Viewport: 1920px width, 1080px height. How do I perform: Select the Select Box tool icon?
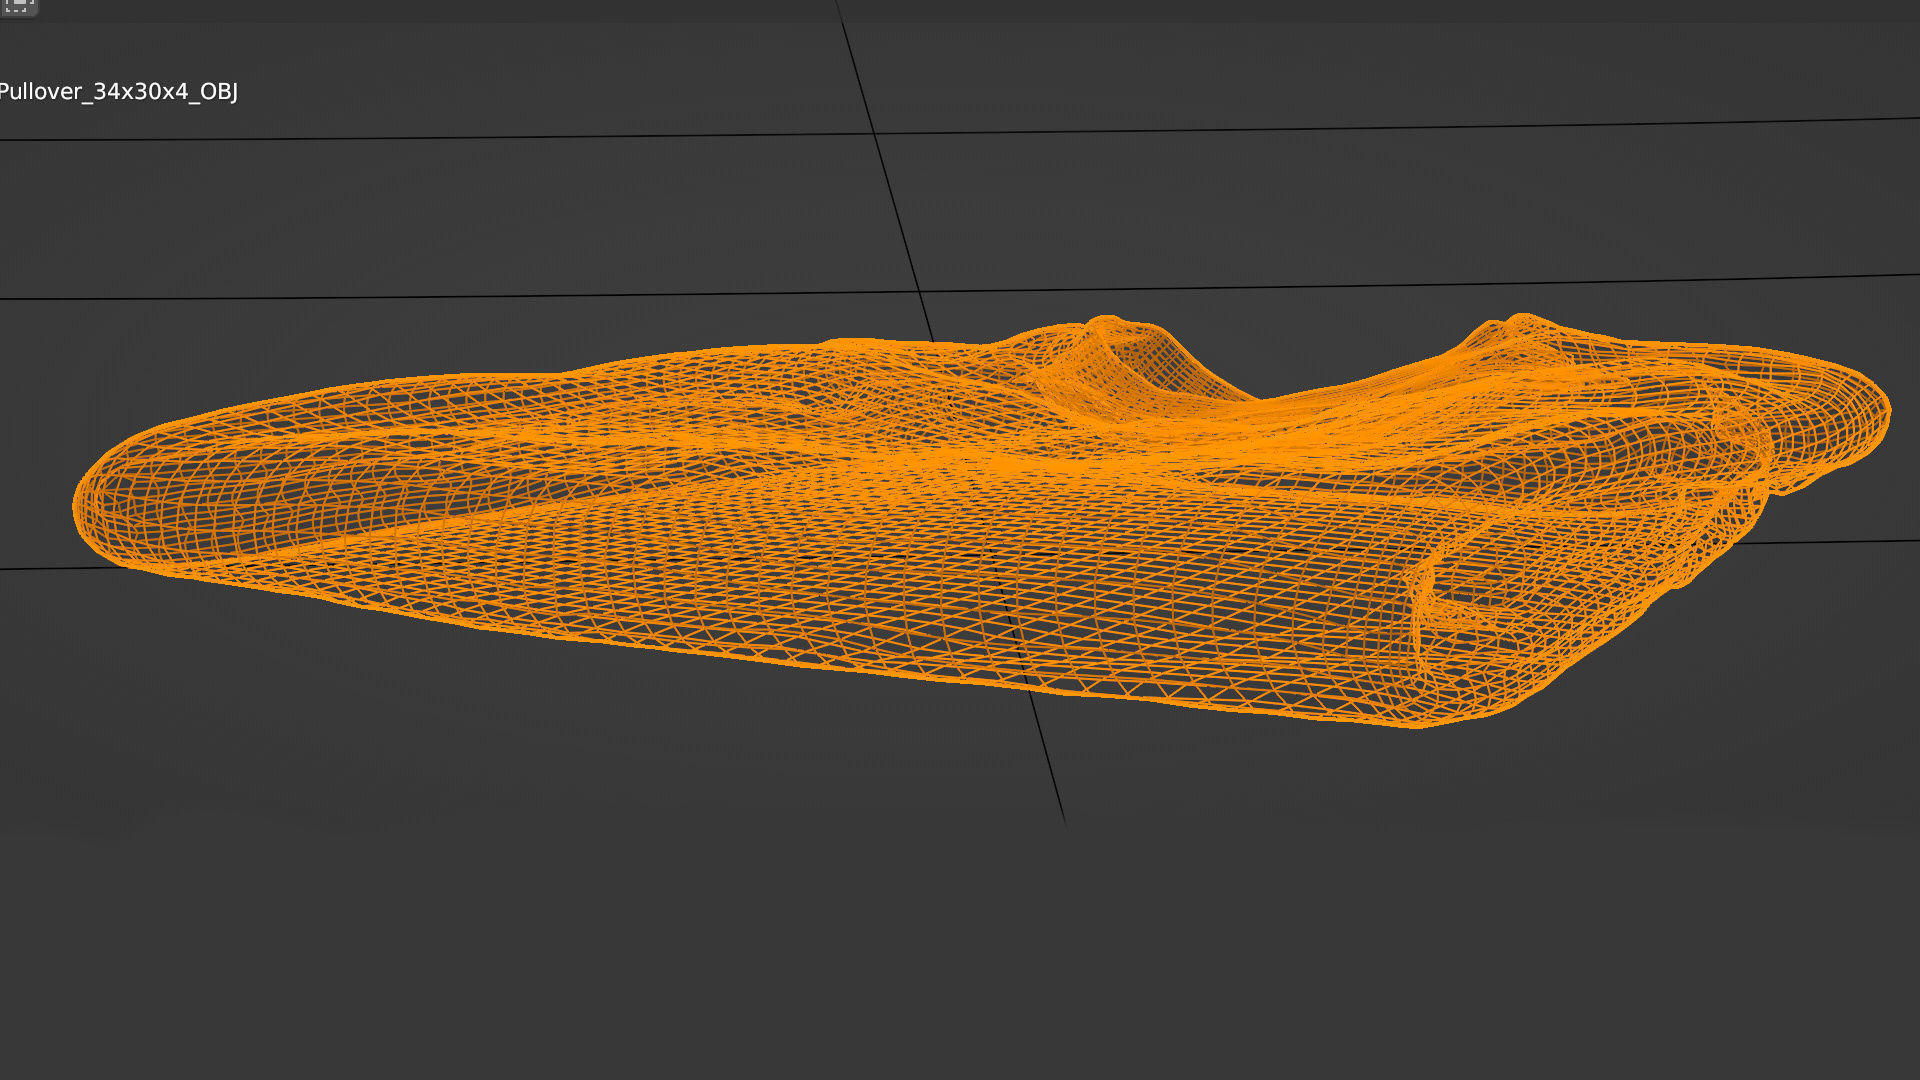18,6
